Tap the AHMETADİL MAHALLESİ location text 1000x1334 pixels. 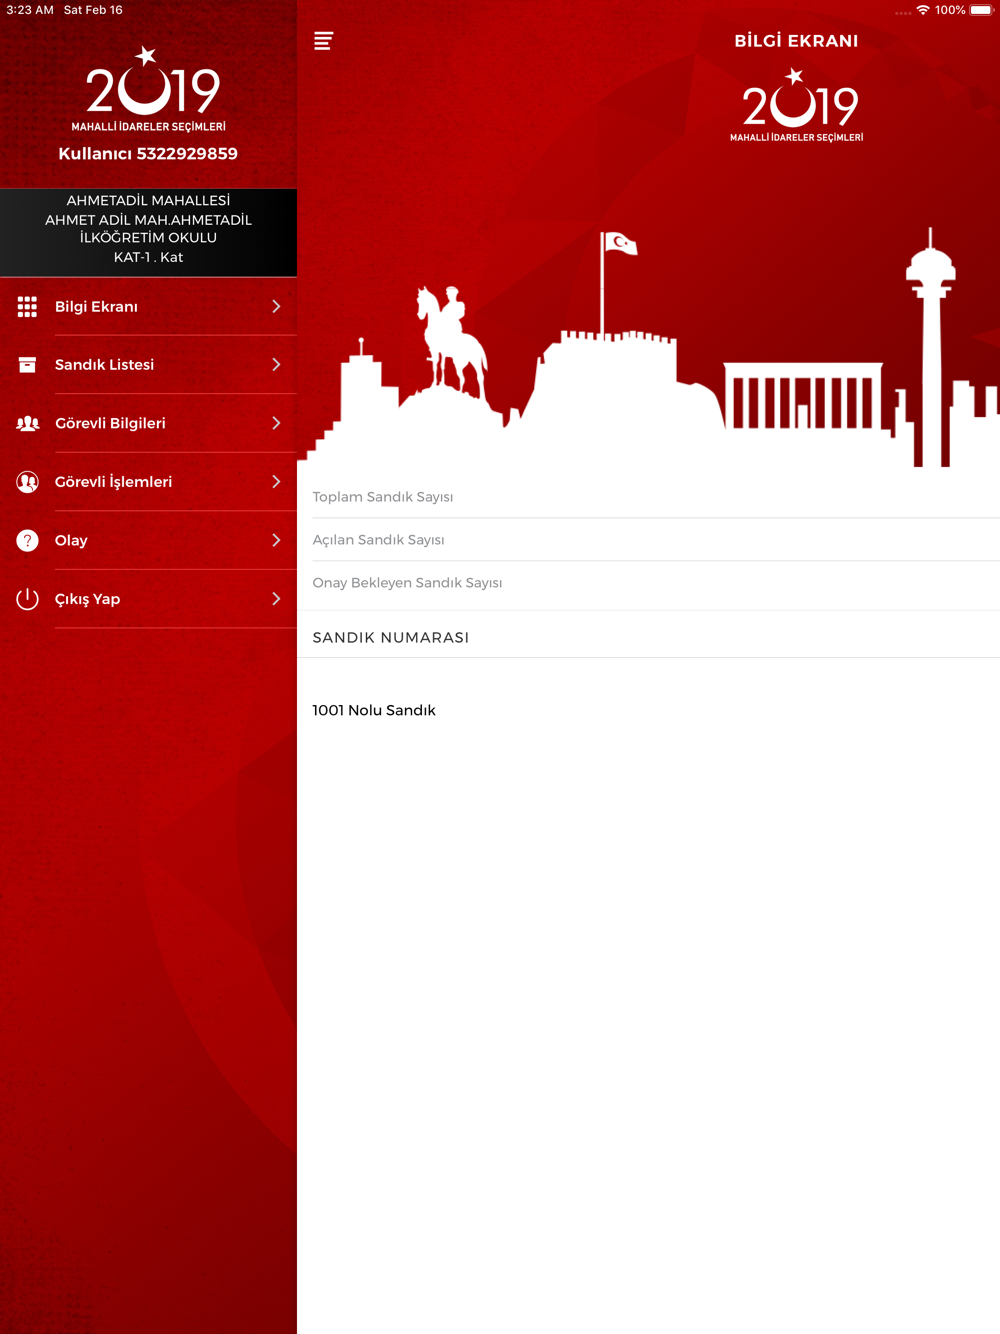click(x=148, y=201)
